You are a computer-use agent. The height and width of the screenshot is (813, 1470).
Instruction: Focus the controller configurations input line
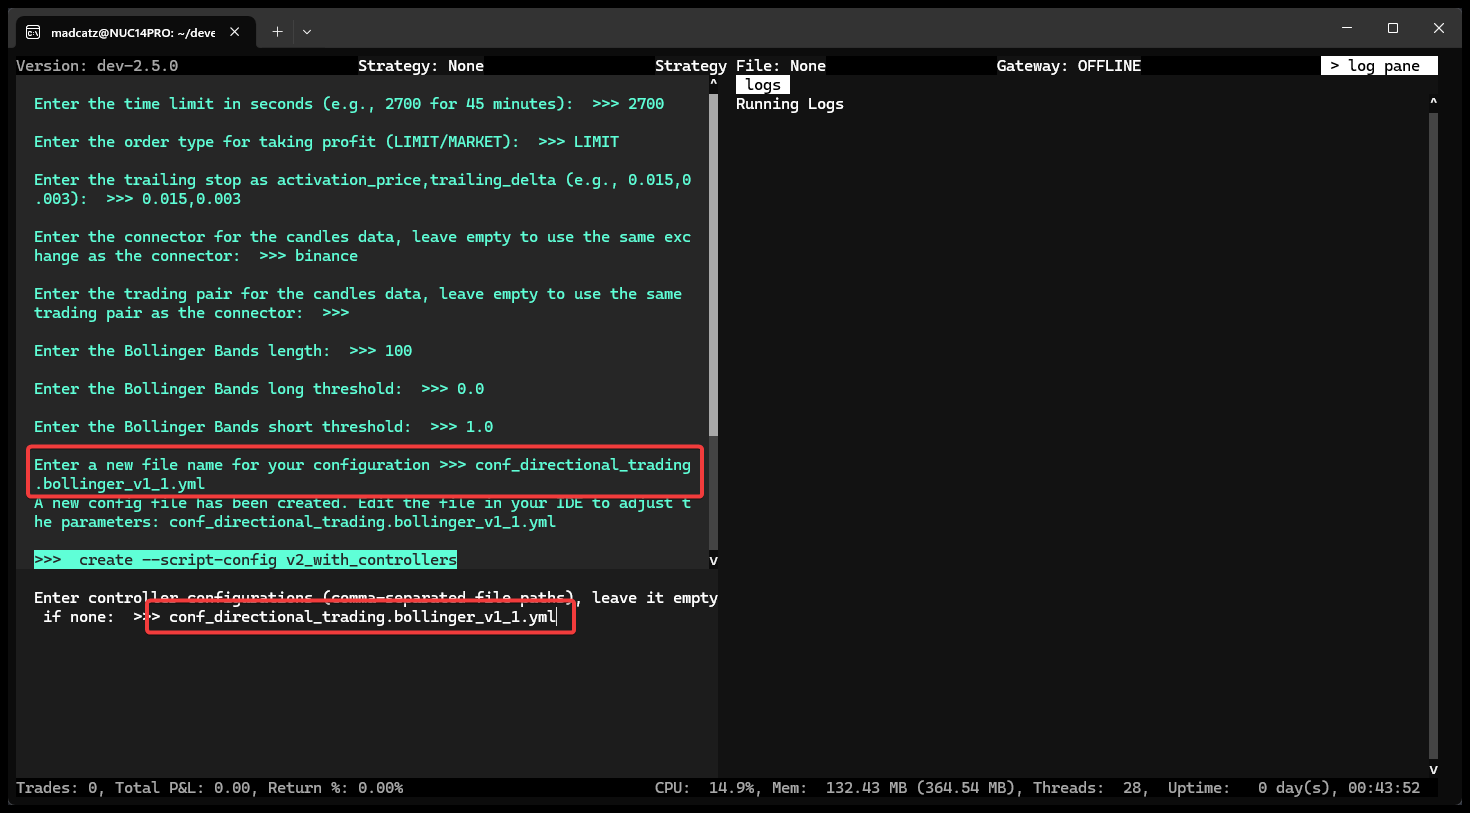point(362,617)
